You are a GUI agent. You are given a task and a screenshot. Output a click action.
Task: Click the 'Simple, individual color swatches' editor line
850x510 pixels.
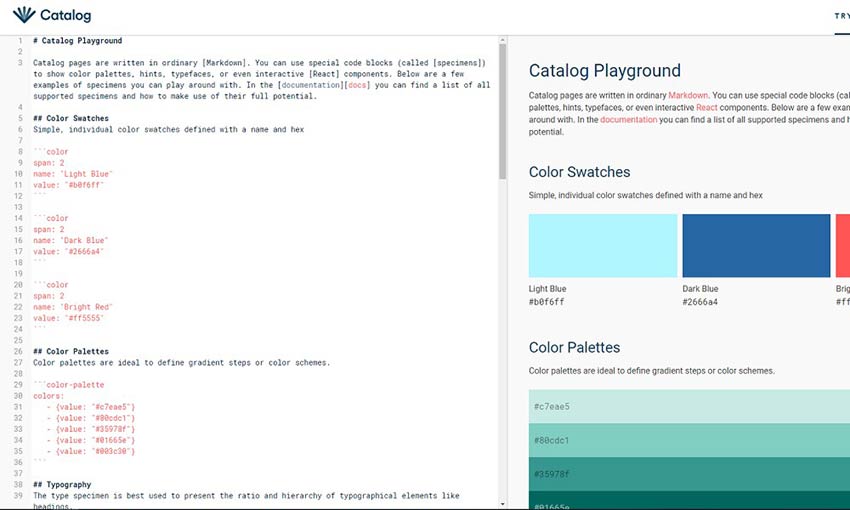[x=169, y=130]
